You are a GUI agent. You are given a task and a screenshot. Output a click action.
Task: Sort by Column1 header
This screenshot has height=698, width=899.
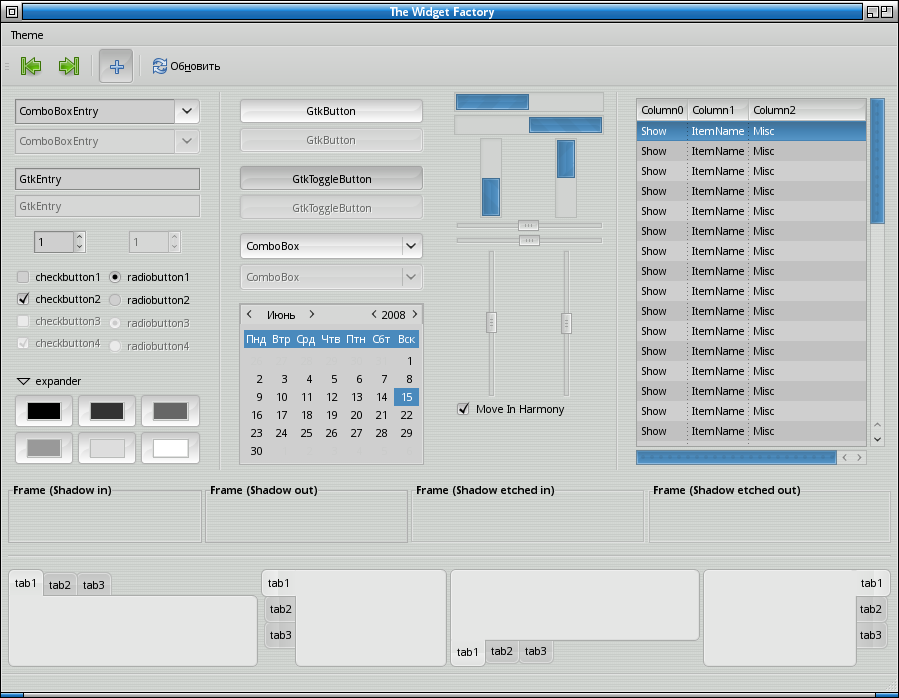click(x=718, y=110)
